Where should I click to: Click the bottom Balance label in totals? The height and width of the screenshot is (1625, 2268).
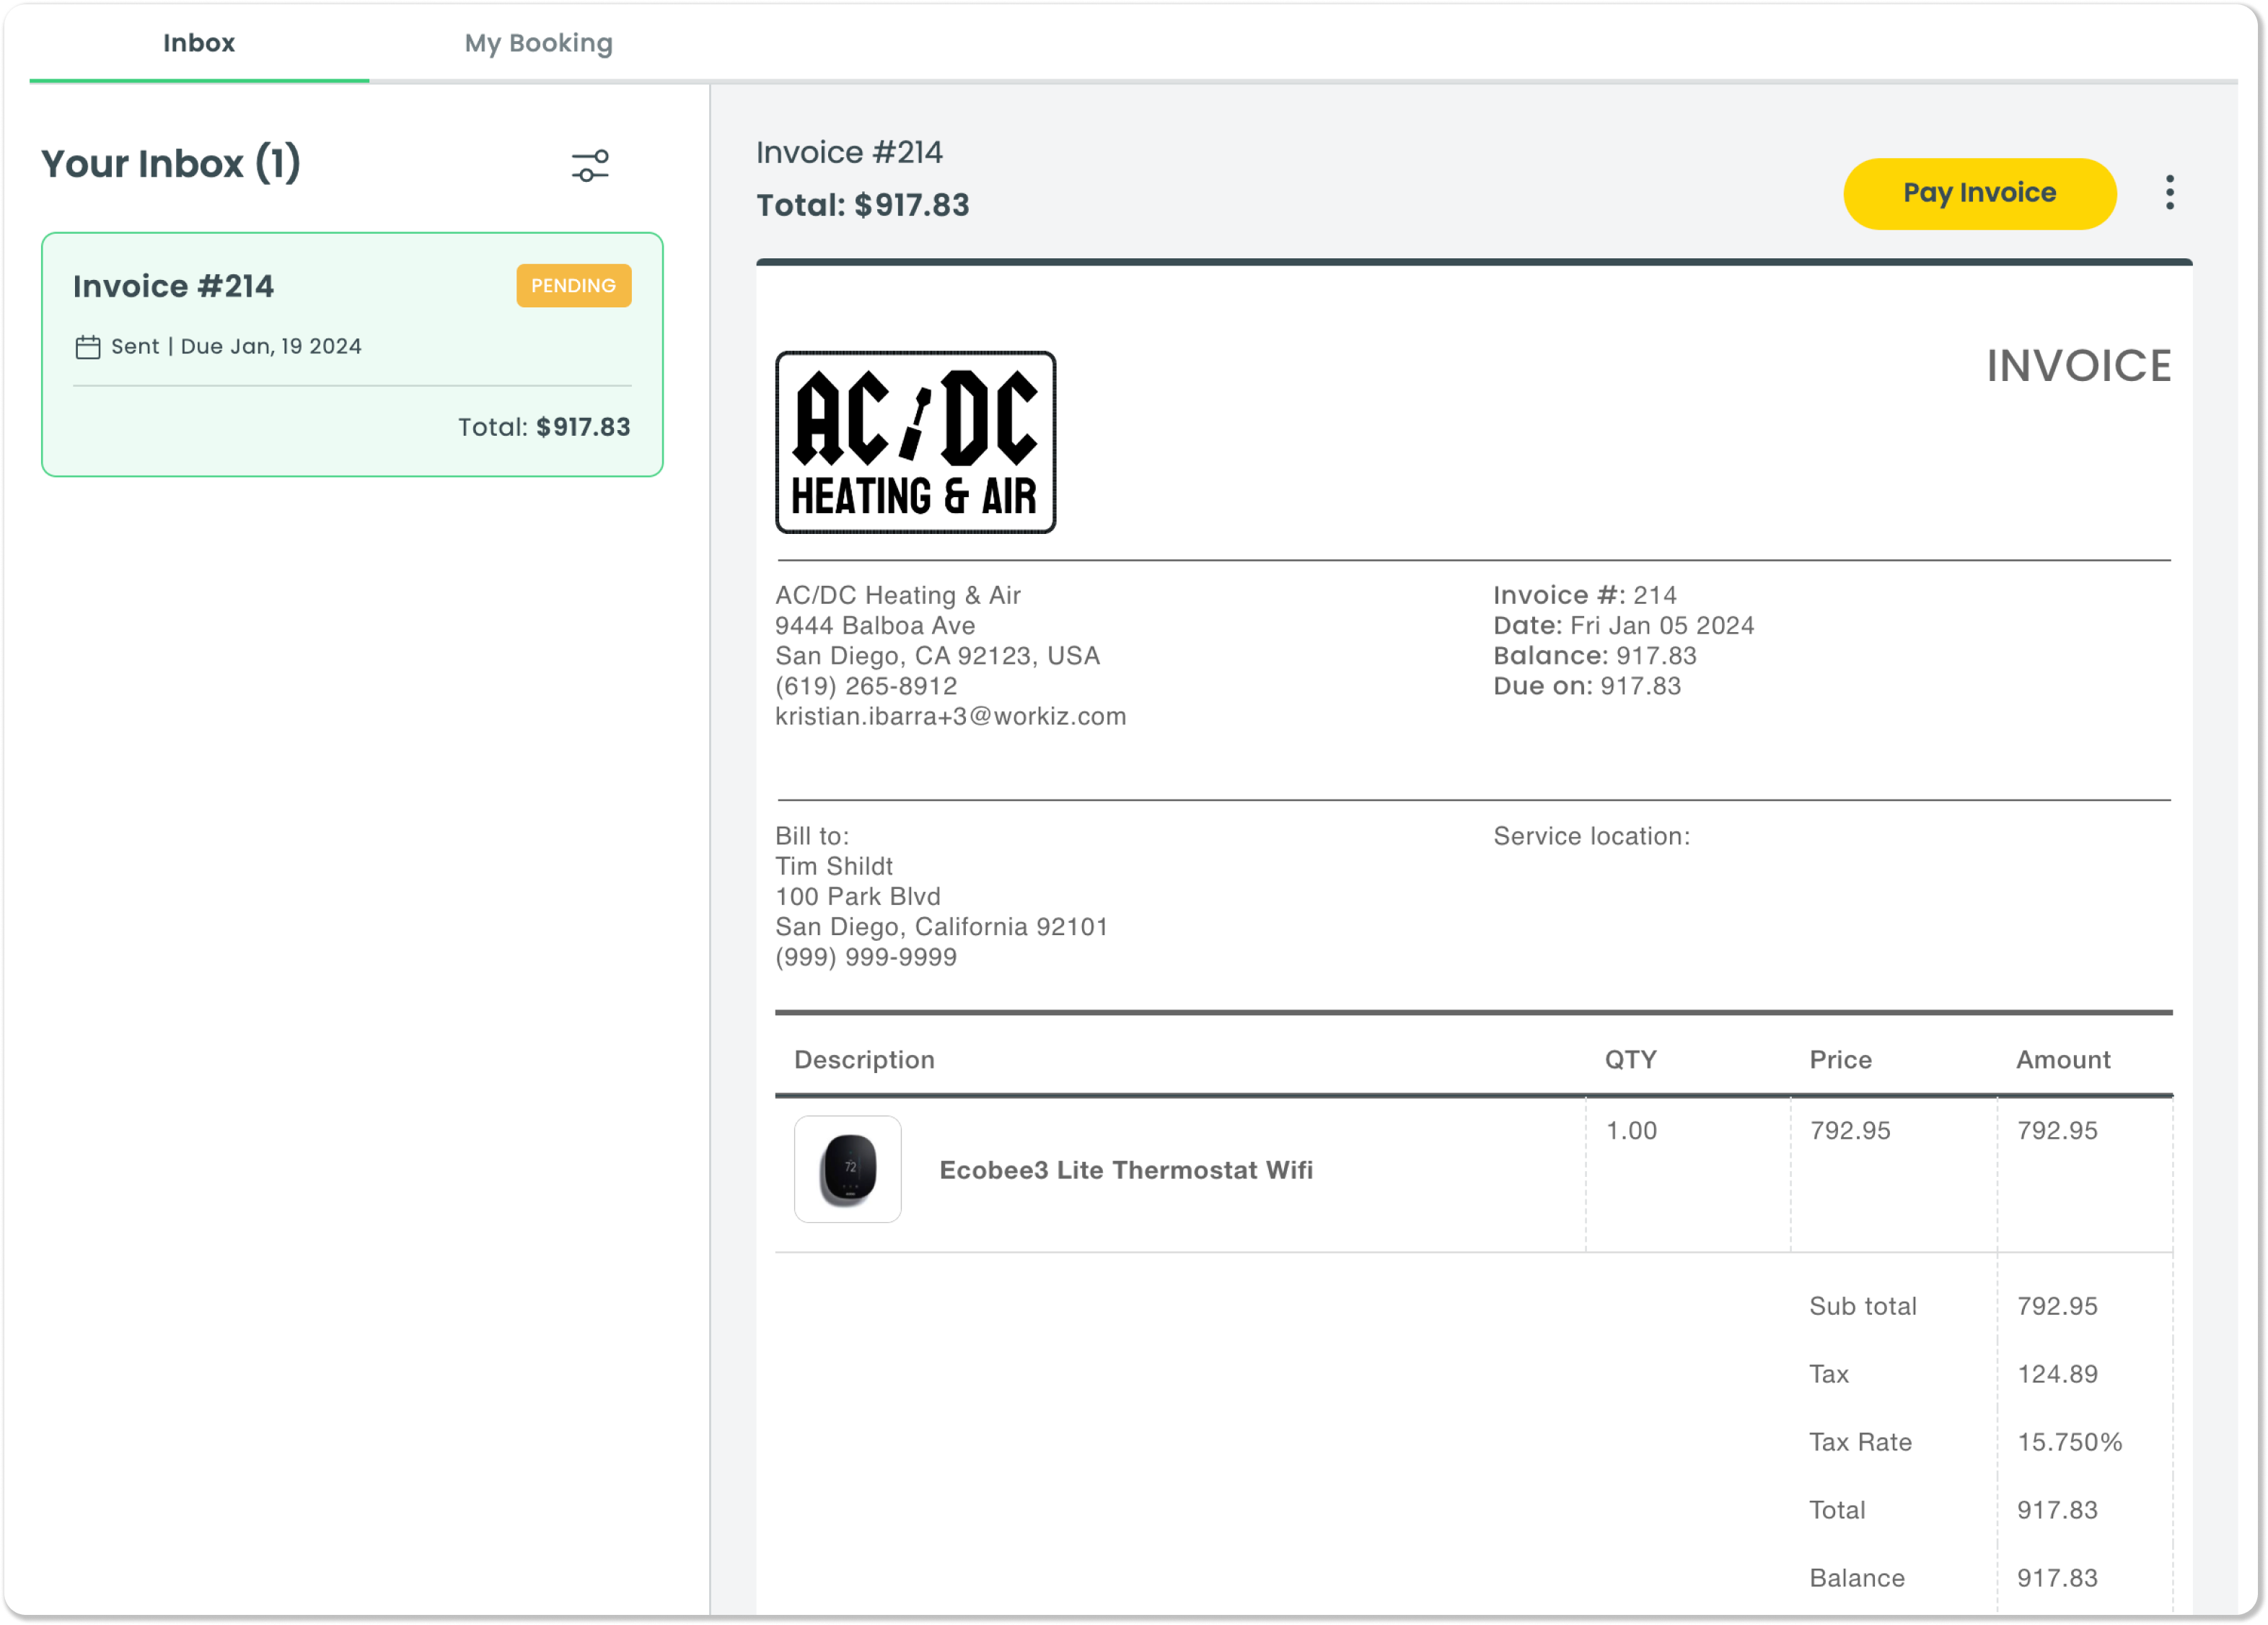(x=1856, y=1578)
